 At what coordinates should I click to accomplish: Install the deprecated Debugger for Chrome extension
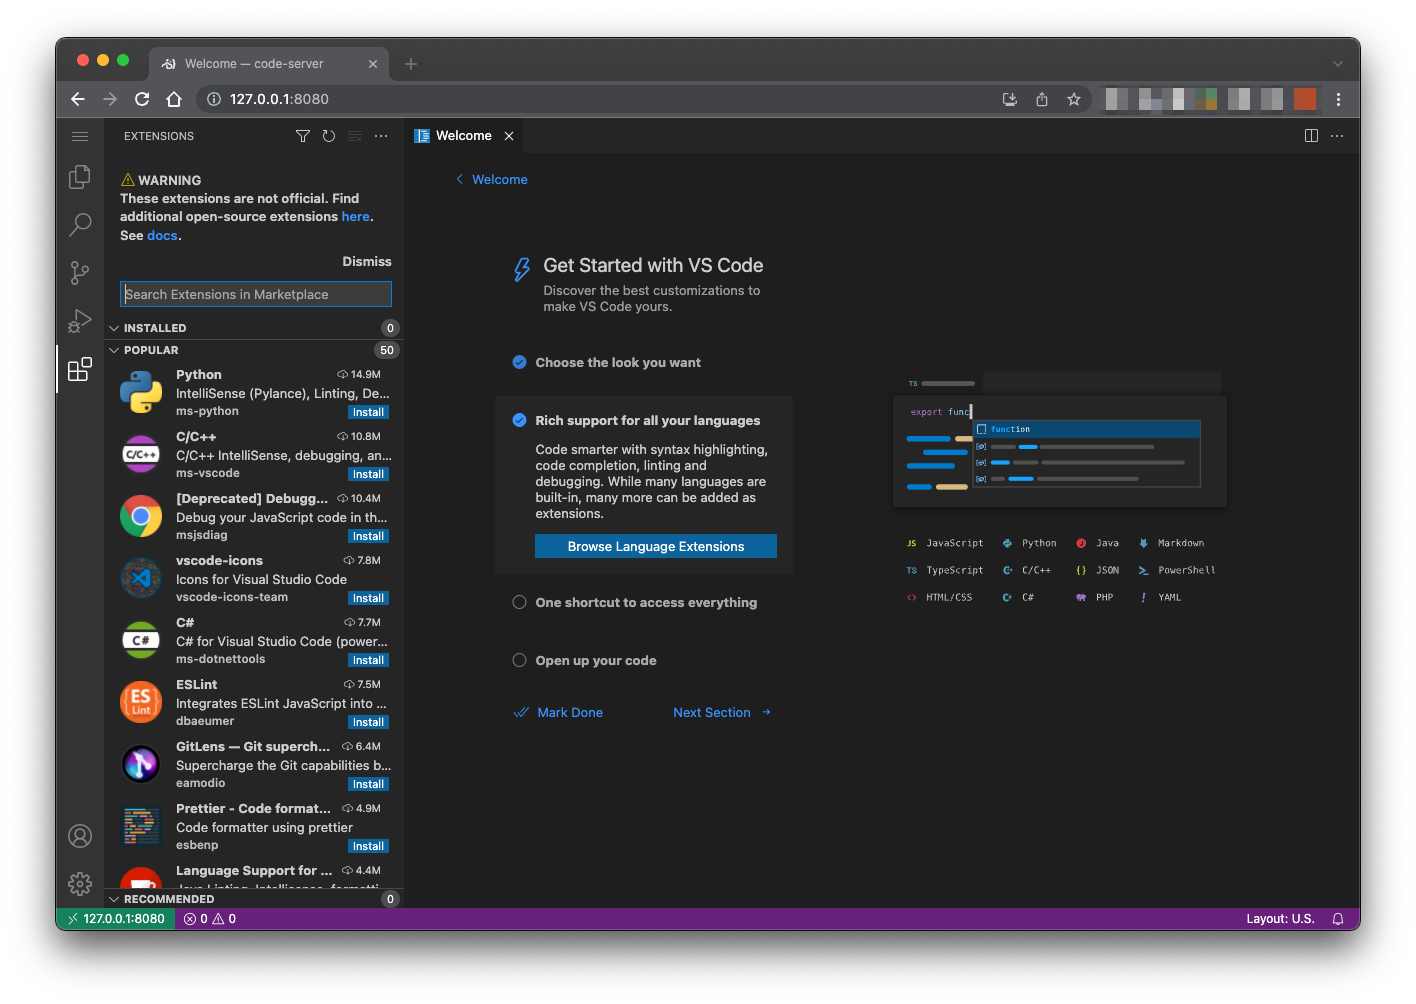[x=368, y=536]
